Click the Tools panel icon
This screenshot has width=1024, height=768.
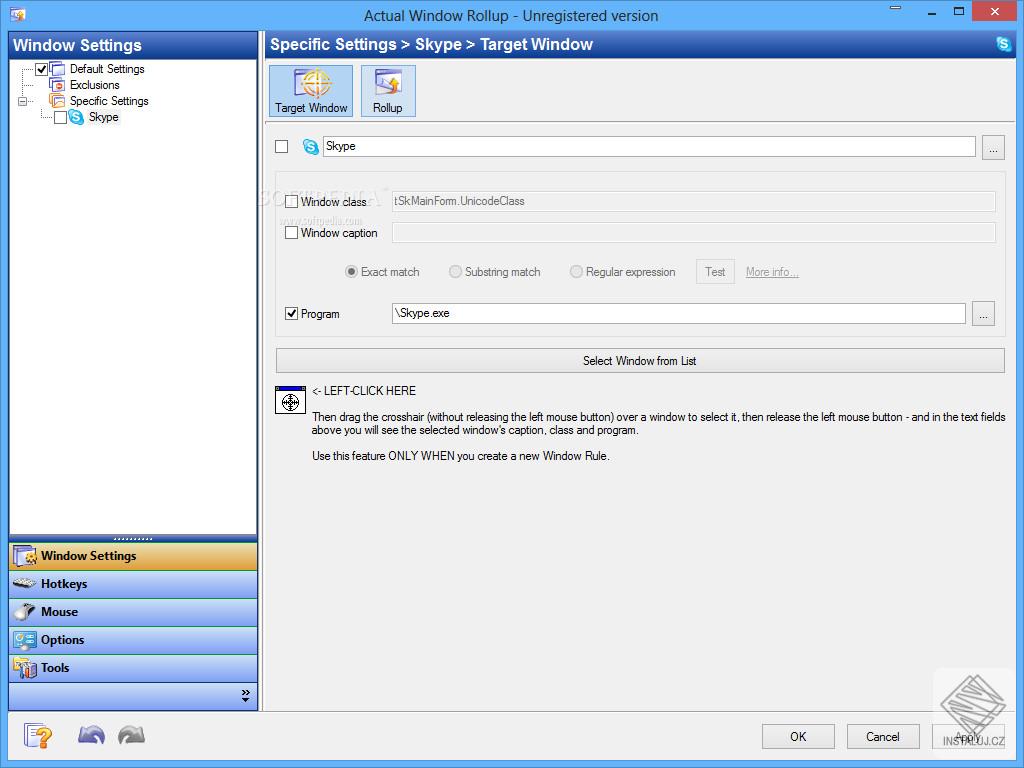click(25, 668)
